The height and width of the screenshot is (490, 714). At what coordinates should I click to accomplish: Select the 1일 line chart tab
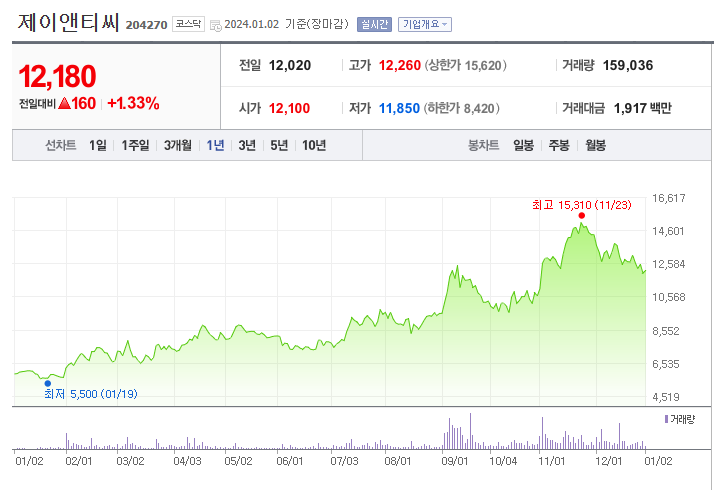98,145
